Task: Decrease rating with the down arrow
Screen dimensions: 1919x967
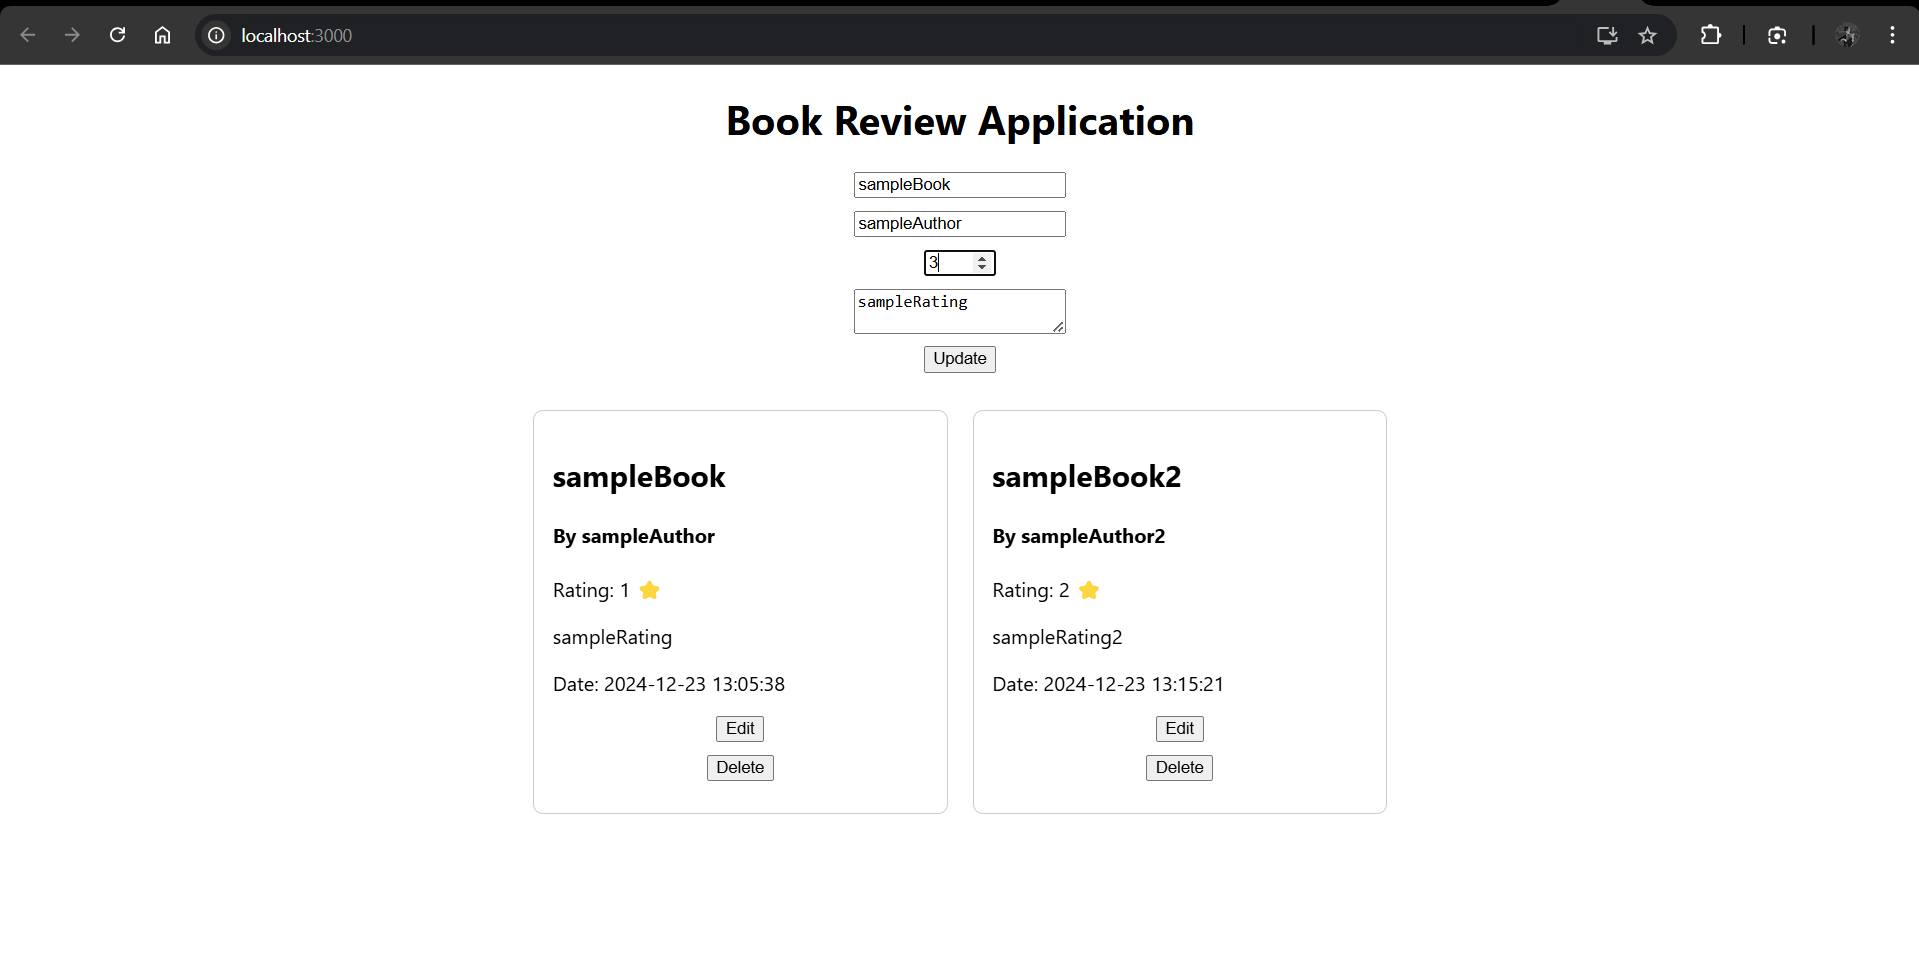Action: (982, 268)
